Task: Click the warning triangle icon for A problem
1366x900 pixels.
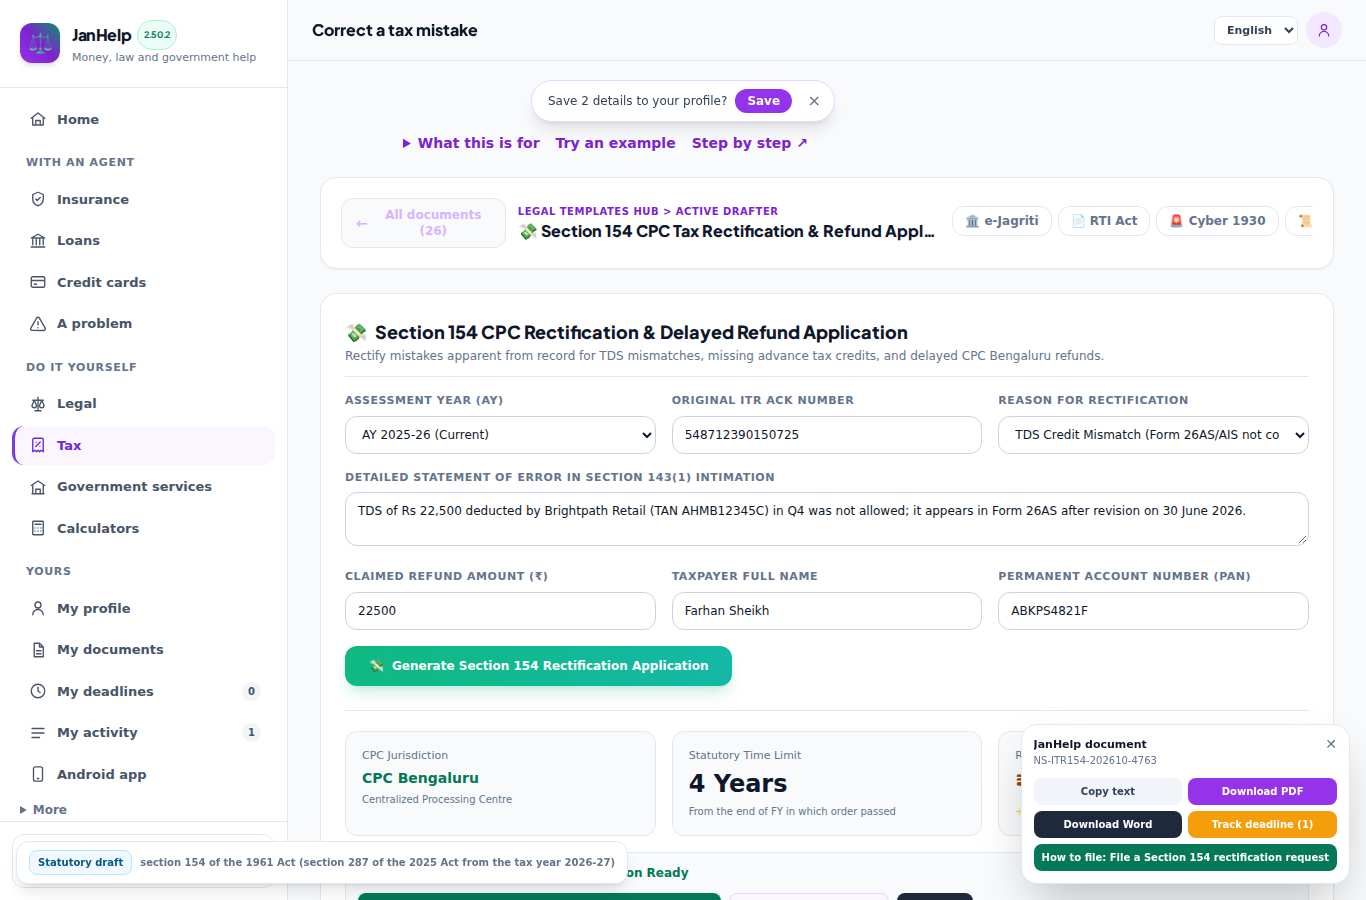Action: pos(38,323)
